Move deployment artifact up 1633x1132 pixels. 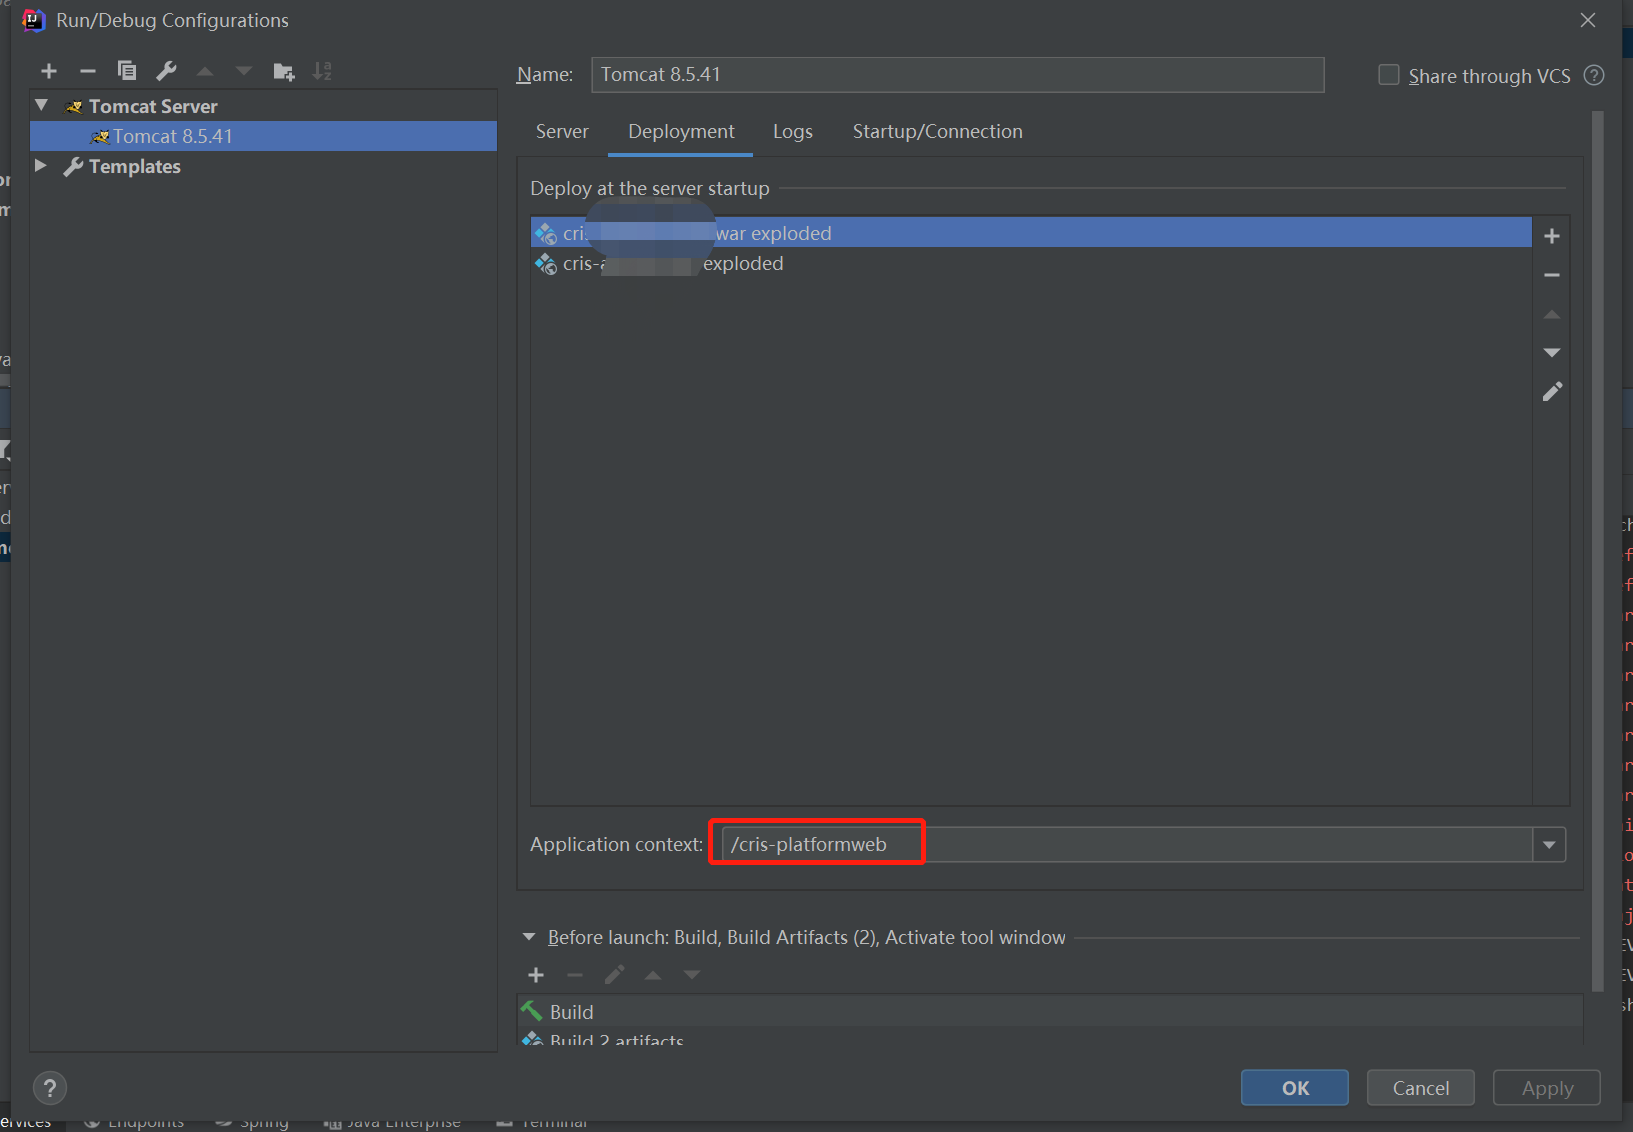click(x=1552, y=314)
